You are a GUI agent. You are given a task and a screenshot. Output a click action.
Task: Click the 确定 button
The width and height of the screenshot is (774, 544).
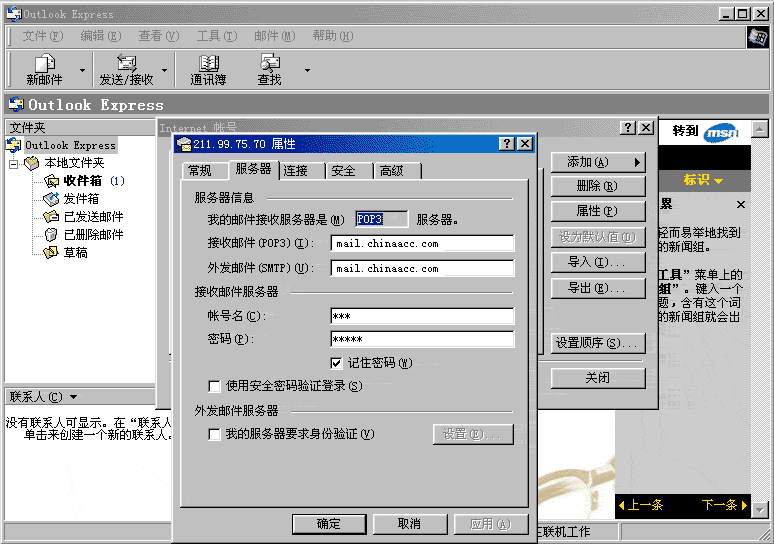[x=329, y=524]
